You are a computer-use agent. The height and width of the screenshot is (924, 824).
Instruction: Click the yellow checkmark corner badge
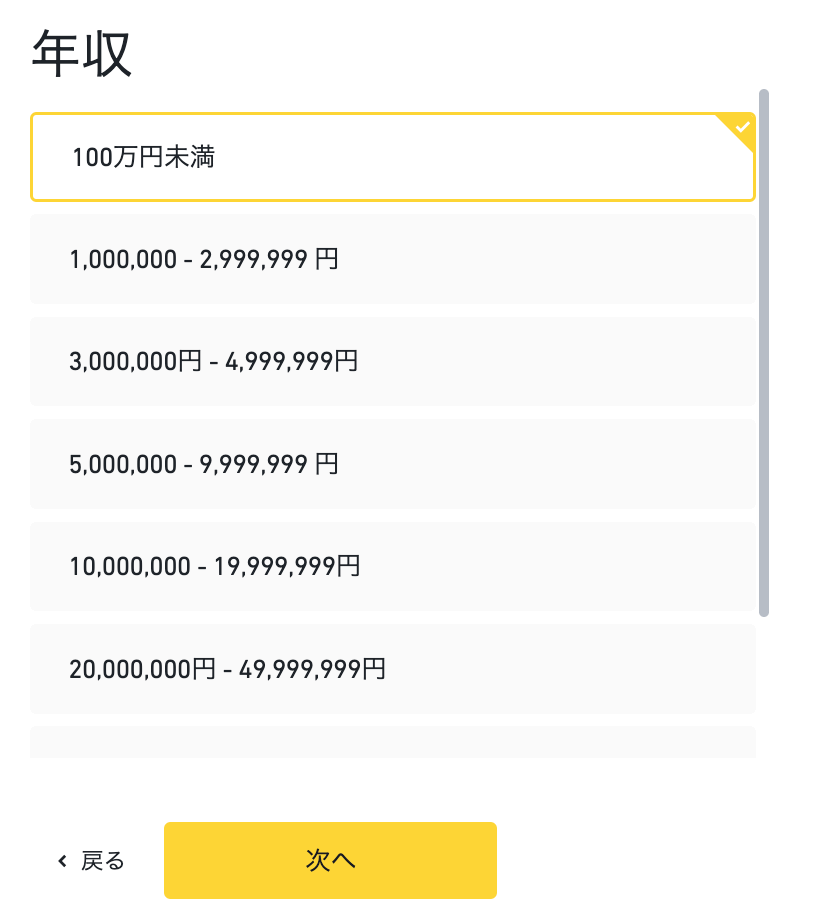coord(740,128)
